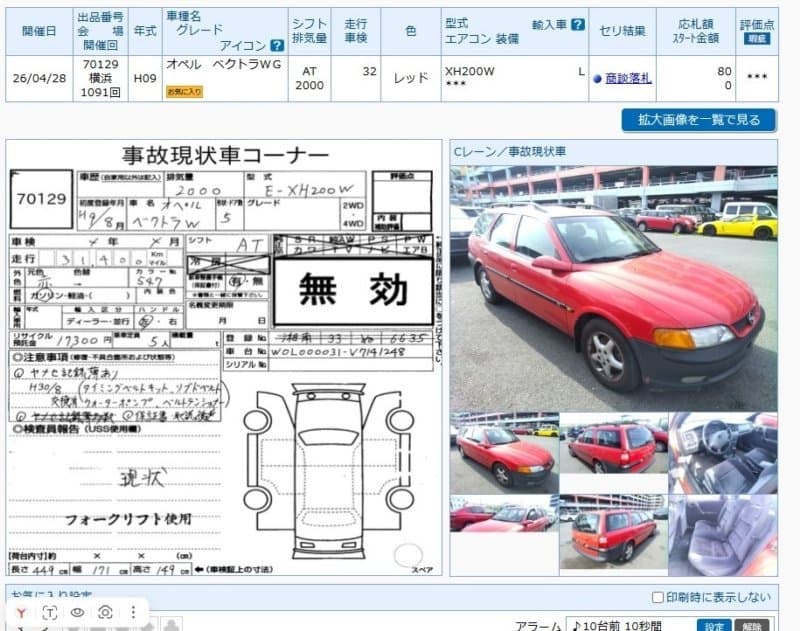
Task: Open the rear-quarter thumbnail in first row
Action: (614, 443)
